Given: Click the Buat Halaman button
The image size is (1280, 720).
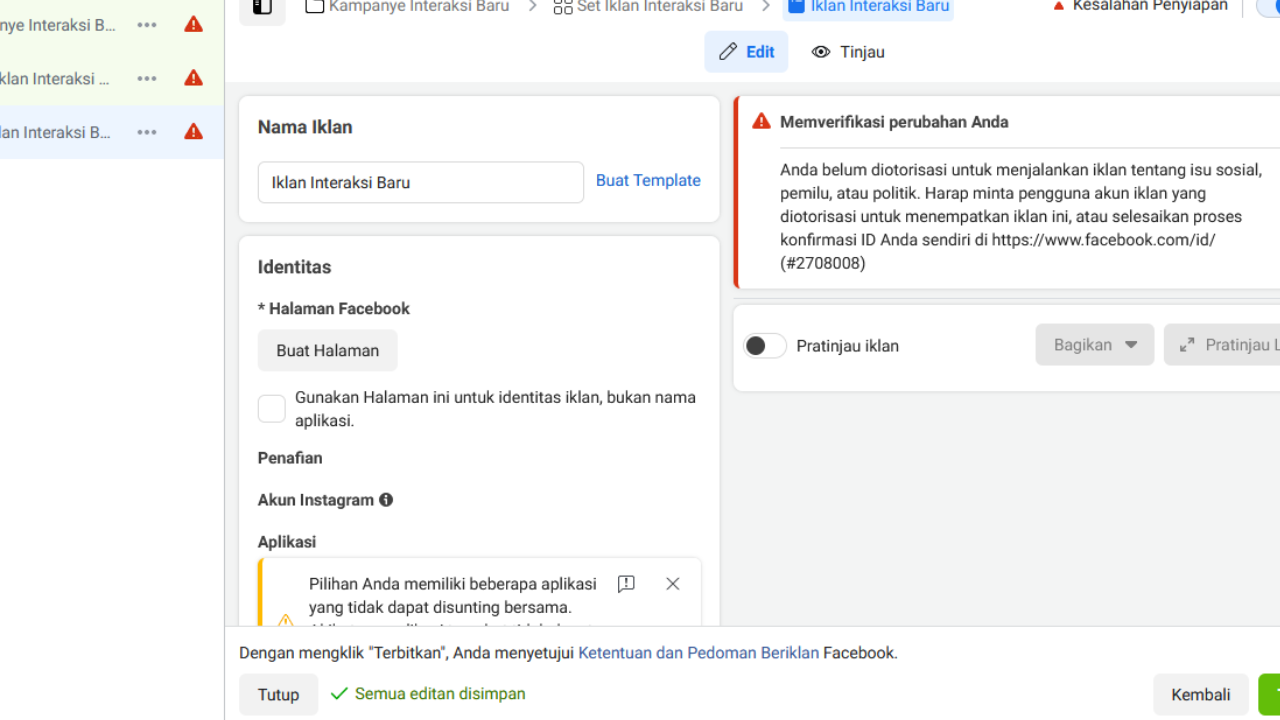Looking at the screenshot, I should point(328,351).
